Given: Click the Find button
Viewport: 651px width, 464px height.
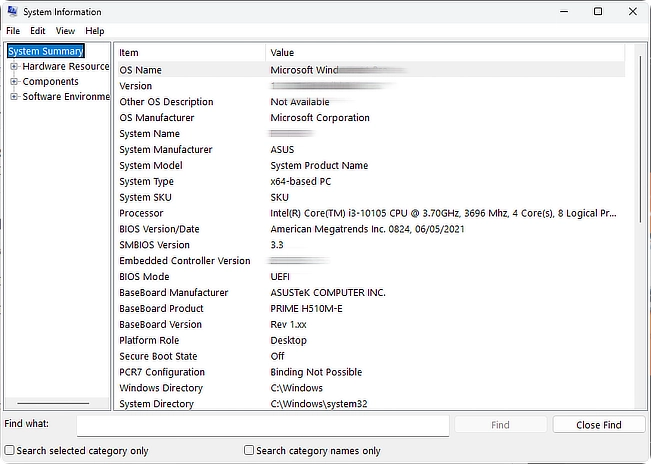Looking at the screenshot, I should pyautogui.click(x=500, y=425).
